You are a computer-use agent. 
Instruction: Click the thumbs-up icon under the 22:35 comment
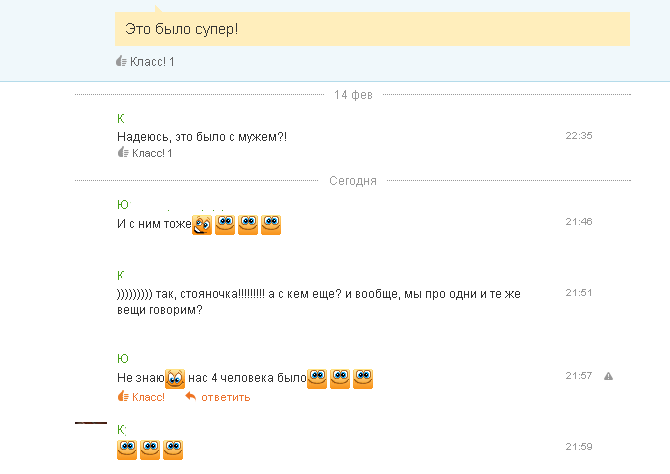coord(123,153)
